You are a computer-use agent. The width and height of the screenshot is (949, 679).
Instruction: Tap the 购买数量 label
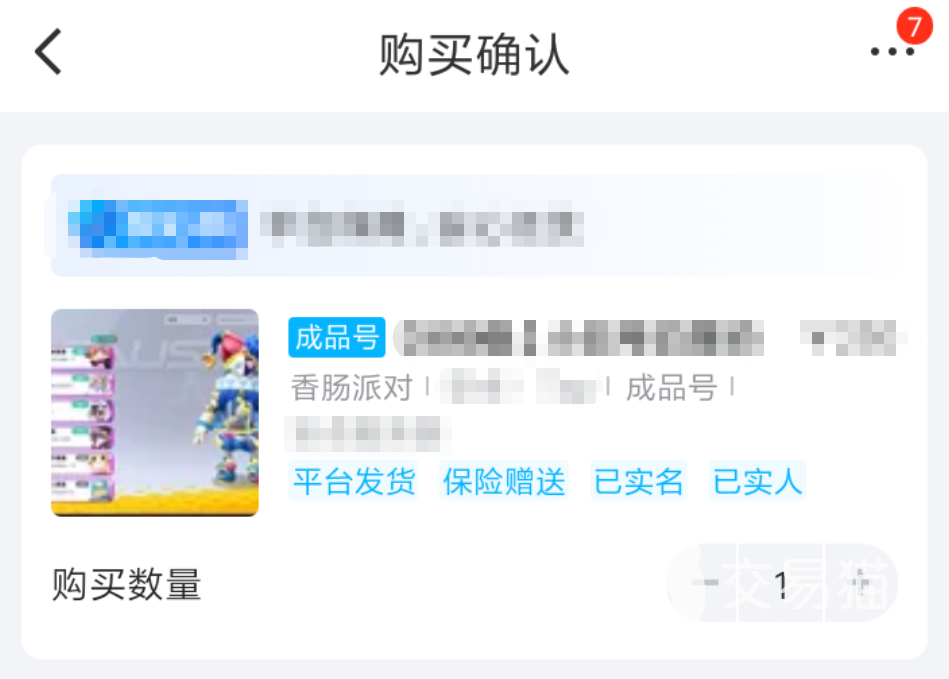pyautogui.click(x=126, y=584)
